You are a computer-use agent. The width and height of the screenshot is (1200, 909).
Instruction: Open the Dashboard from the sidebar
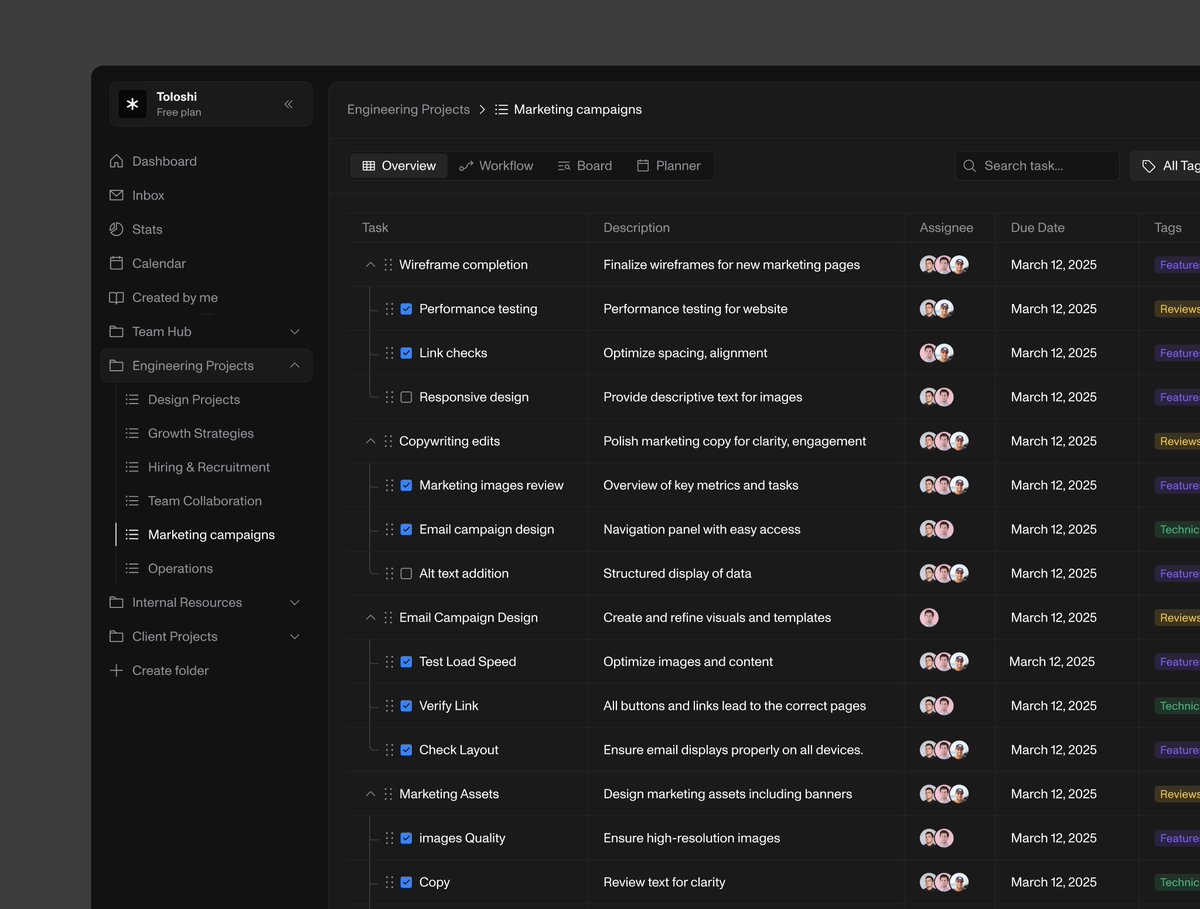[164, 161]
